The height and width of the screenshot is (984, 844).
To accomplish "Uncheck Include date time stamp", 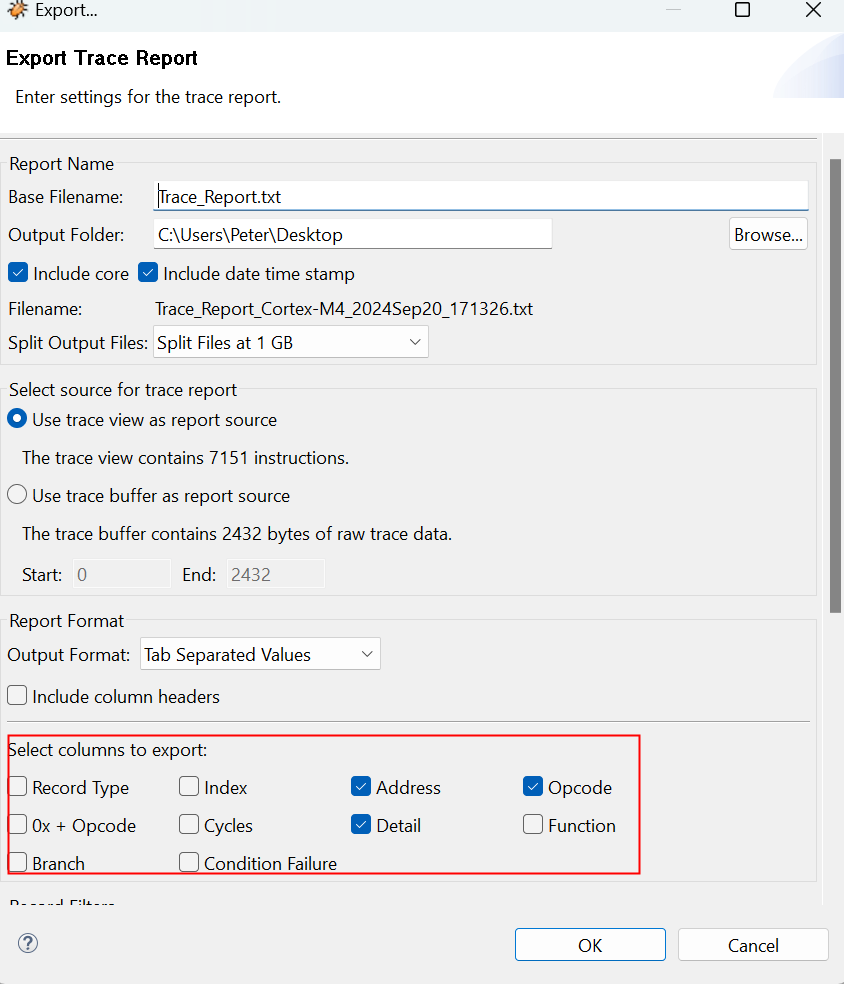I will 148,273.
